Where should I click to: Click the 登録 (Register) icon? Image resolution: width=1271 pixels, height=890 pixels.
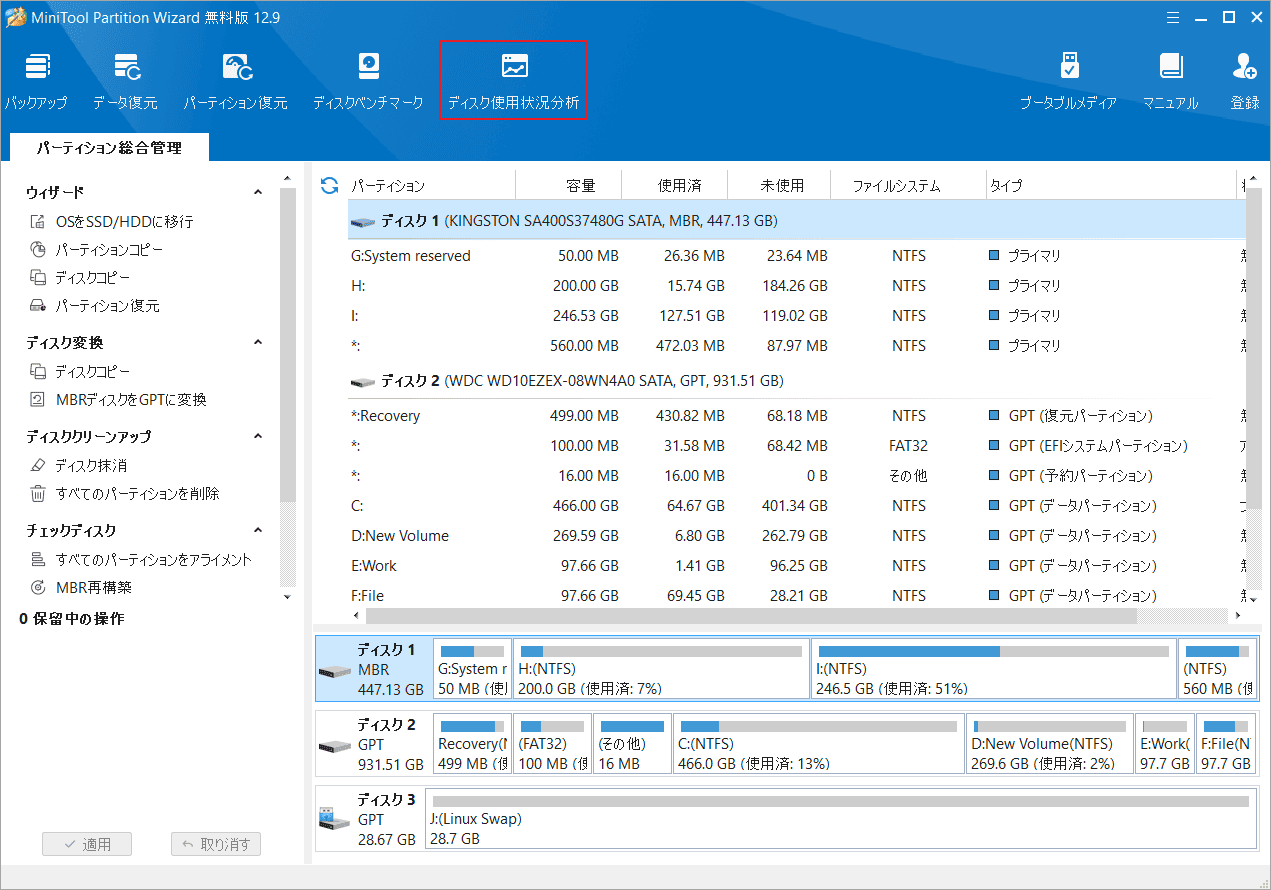click(x=1243, y=78)
